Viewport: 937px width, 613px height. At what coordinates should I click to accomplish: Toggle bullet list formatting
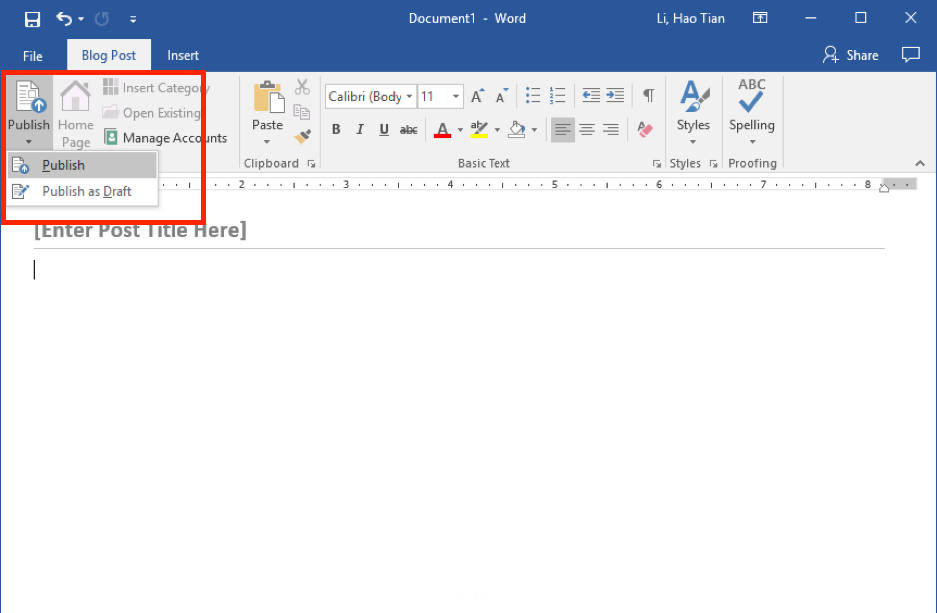(532, 95)
